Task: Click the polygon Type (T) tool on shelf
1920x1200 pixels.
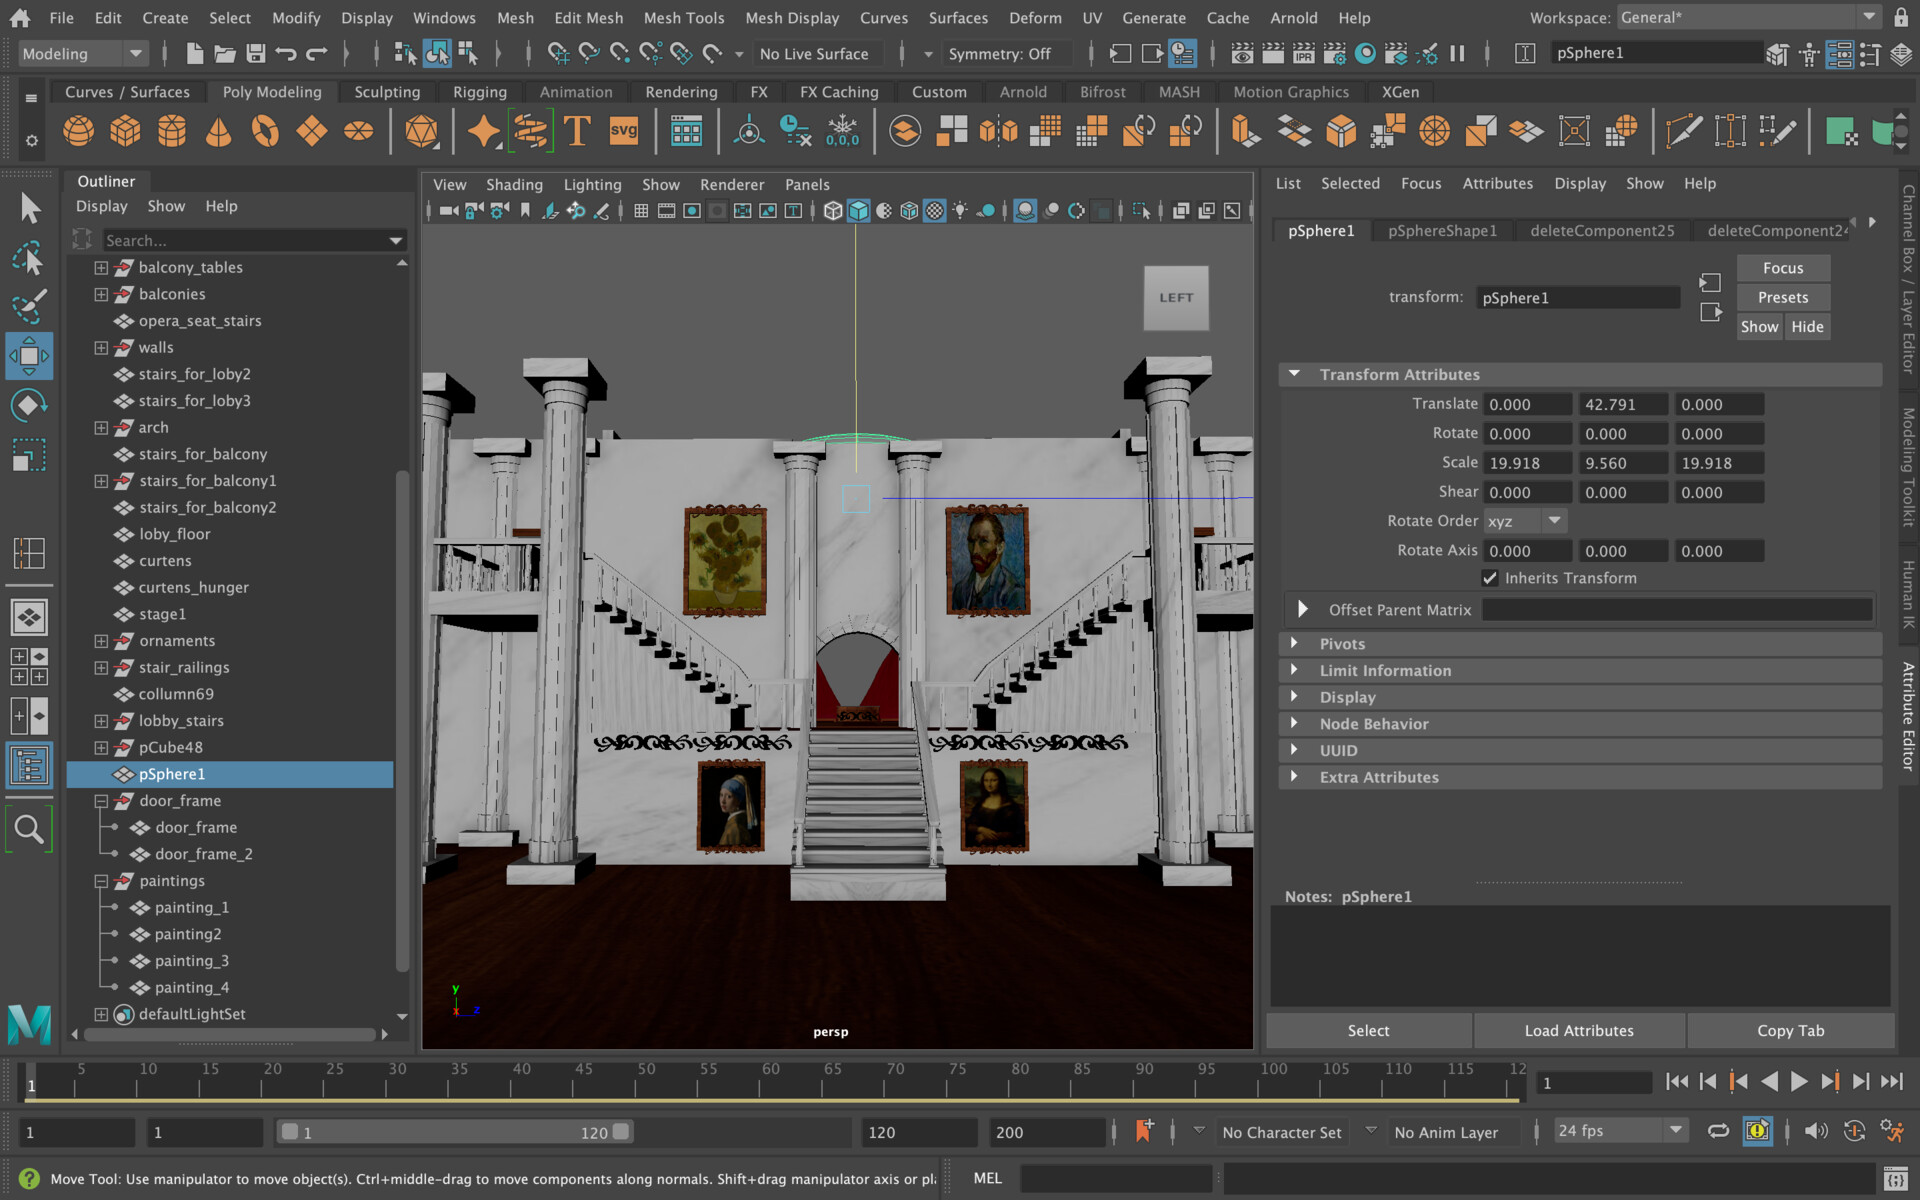Action: tap(577, 131)
